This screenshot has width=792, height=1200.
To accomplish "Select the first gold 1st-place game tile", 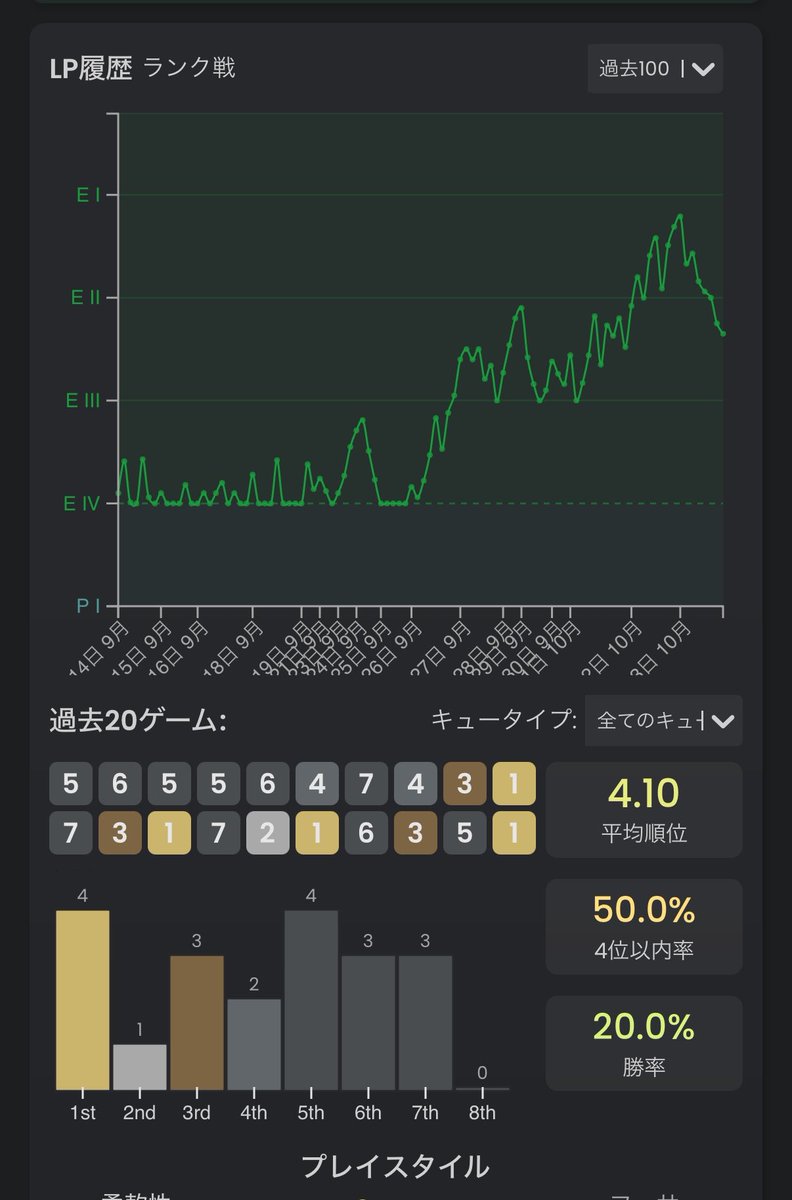I will [514, 784].
